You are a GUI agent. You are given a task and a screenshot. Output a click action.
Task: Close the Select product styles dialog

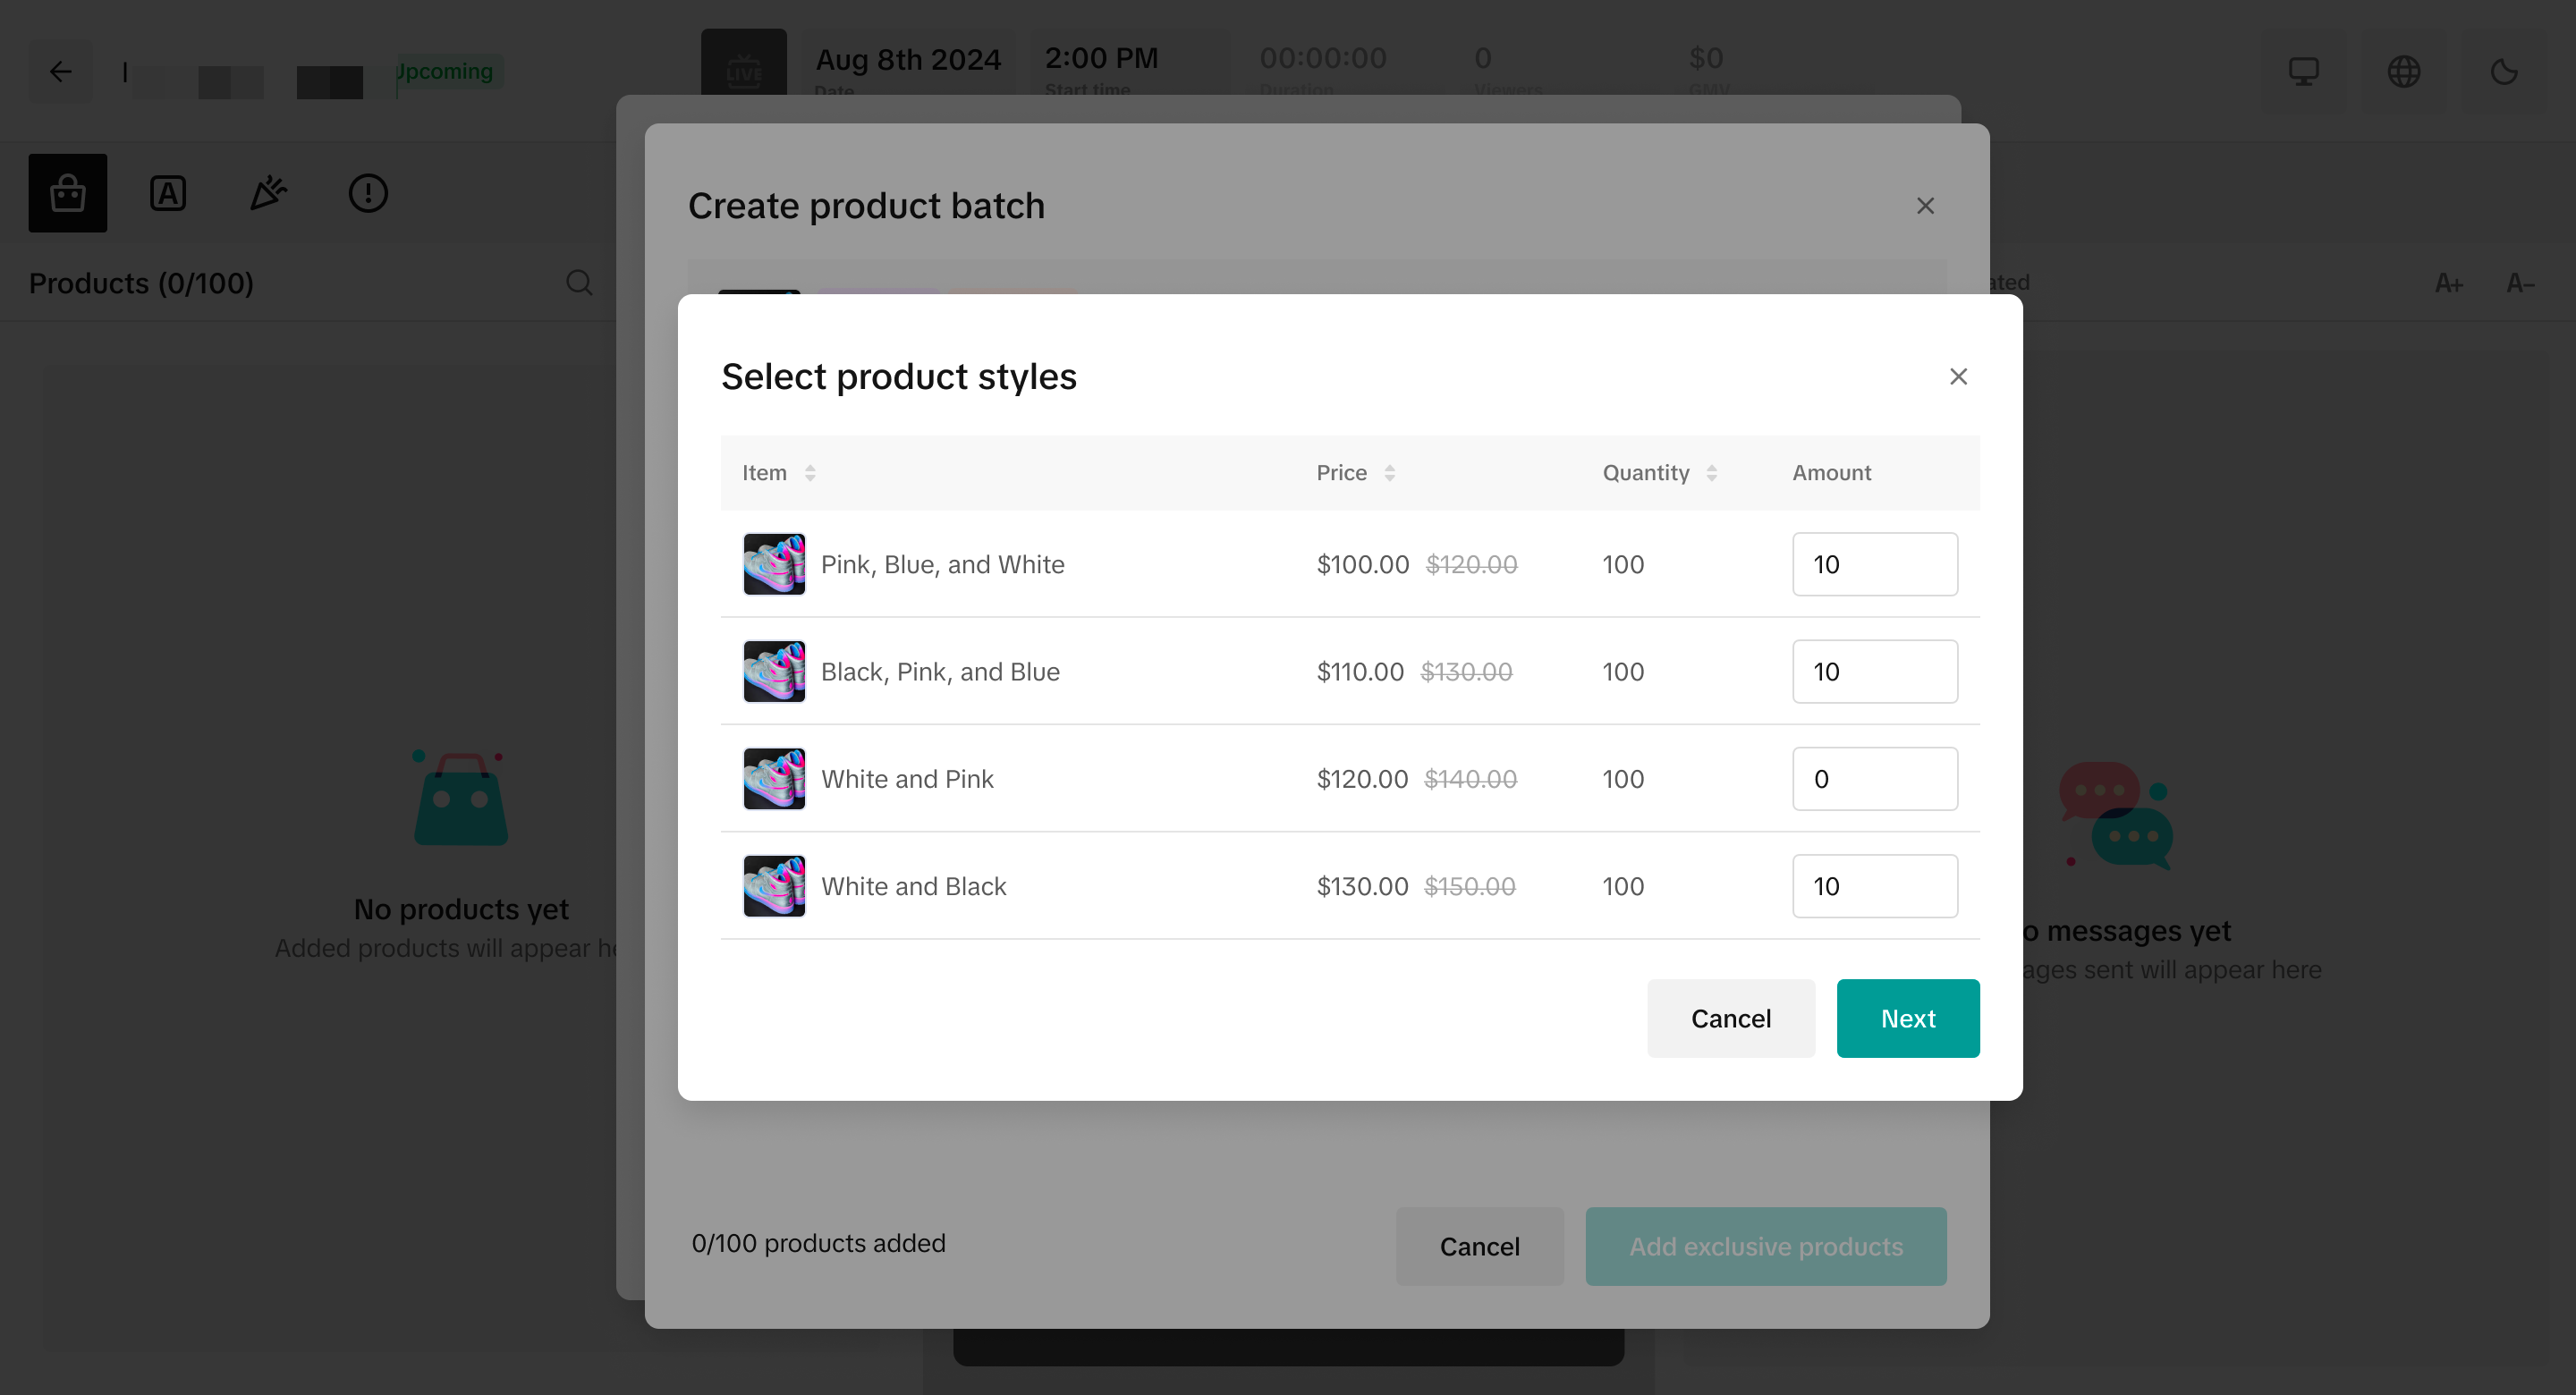tap(1958, 377)
